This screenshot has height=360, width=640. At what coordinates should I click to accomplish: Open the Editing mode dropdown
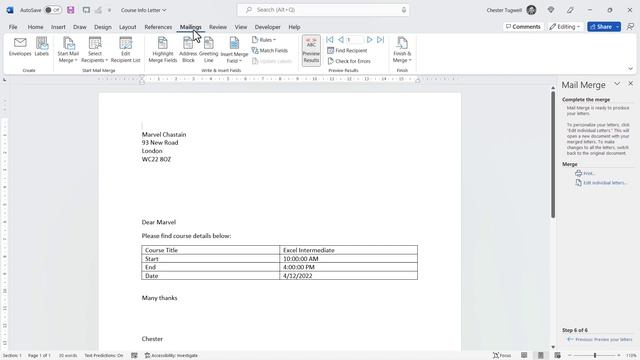pyautogui.click(x=564, y=27)
